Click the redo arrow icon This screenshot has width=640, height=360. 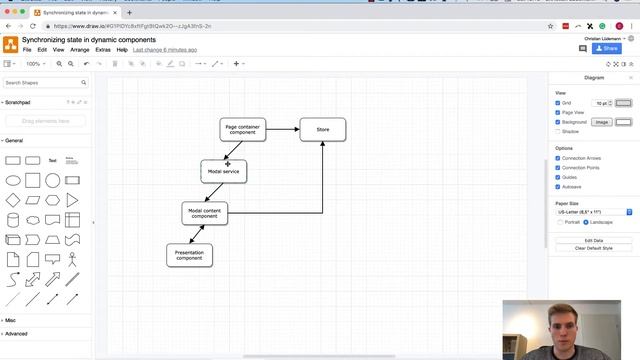click(x=99, y=64)
